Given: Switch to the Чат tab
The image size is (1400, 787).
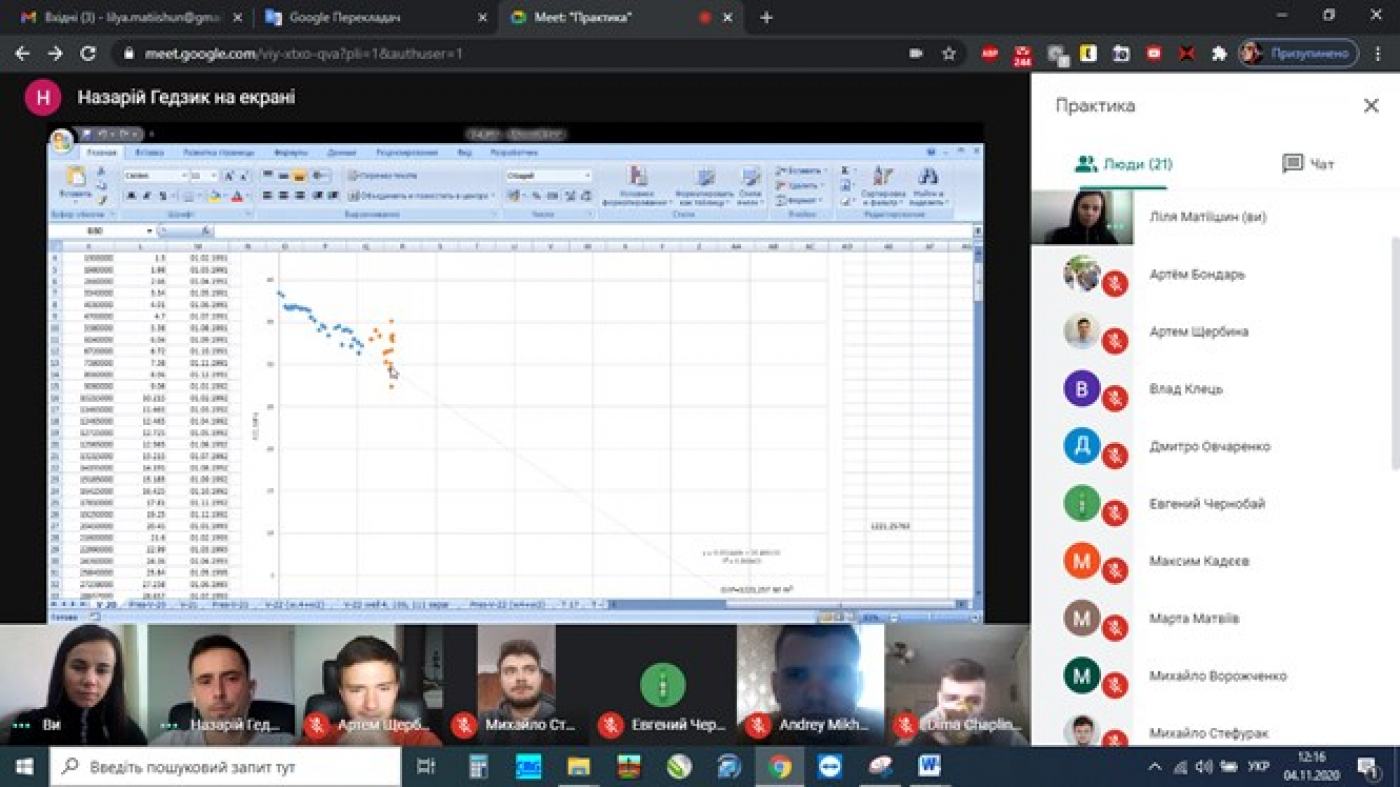Looking at the screenshot, I should (x=1308, y=164).
